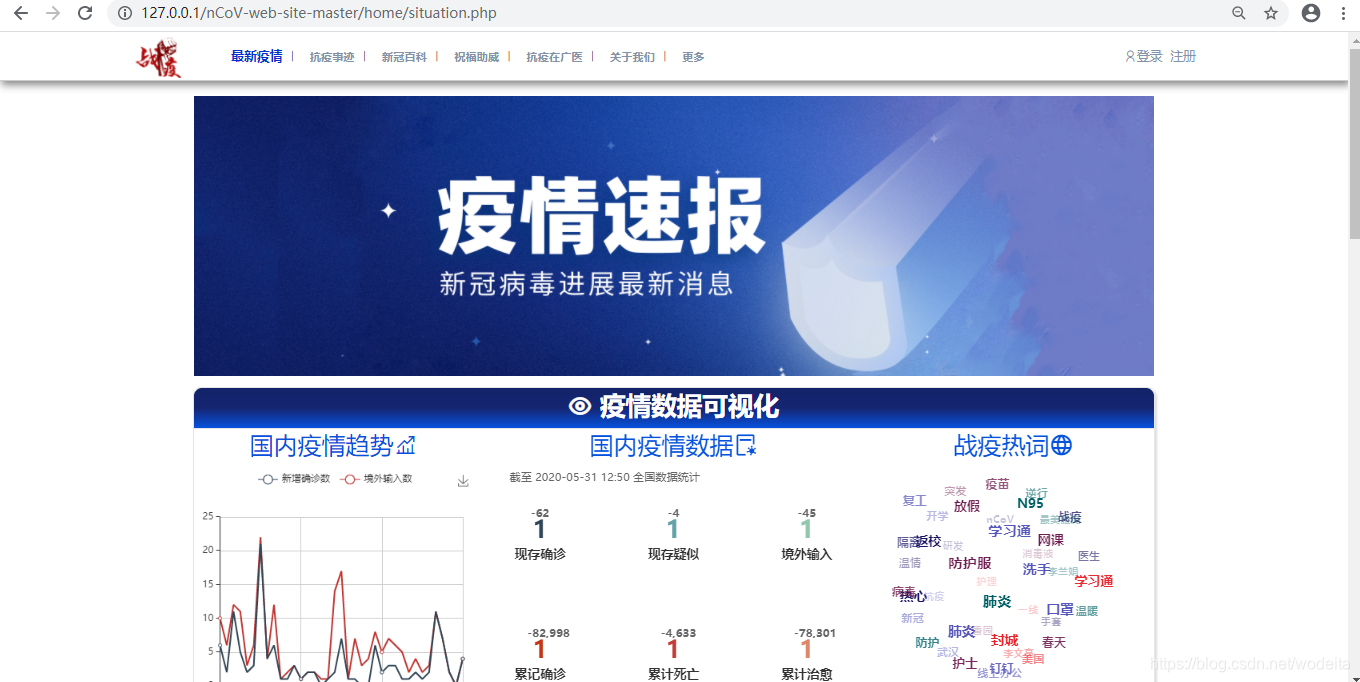Click the 疫情速报 banner image
The height and width of the screenshot is (682, 1360).
(x=674, y=236)
